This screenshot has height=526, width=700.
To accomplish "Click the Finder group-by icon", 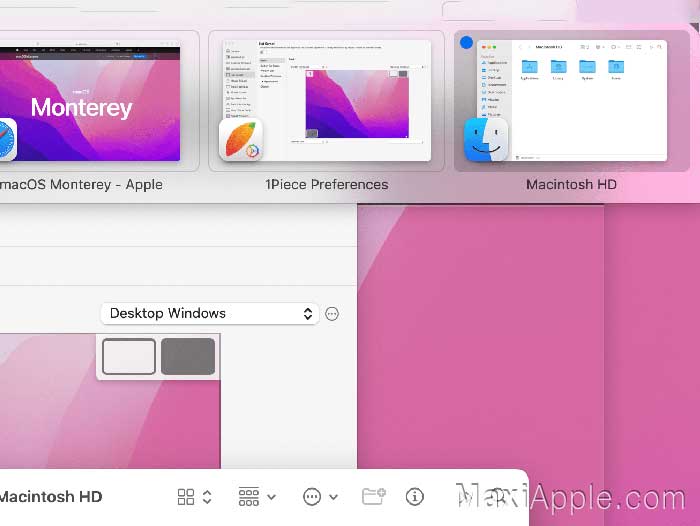I will pyautogui.click(x=249, y=497).
